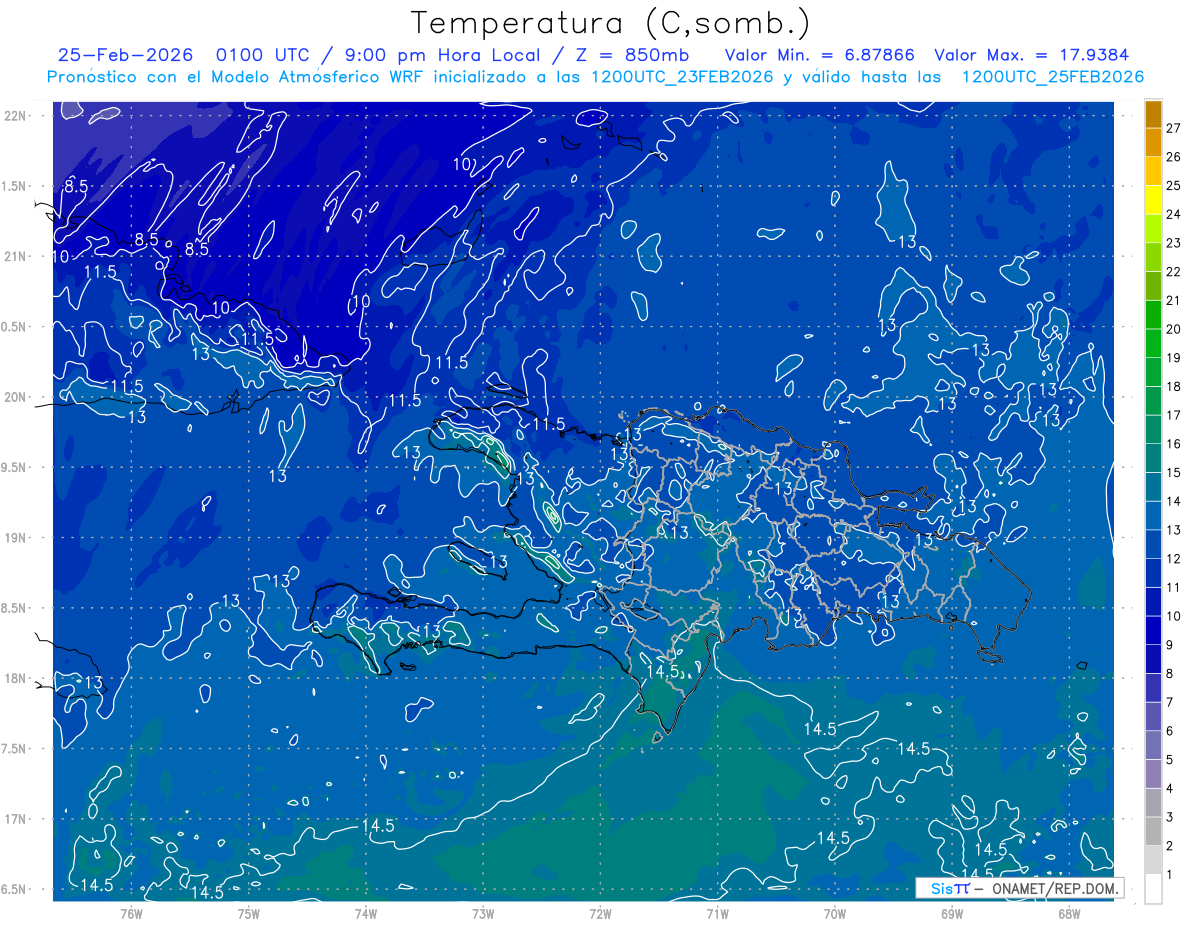Select the date text "25-Feb-2026"
Screen dimensions: 1200x927
pyautogui.click(x=124, y=56)
